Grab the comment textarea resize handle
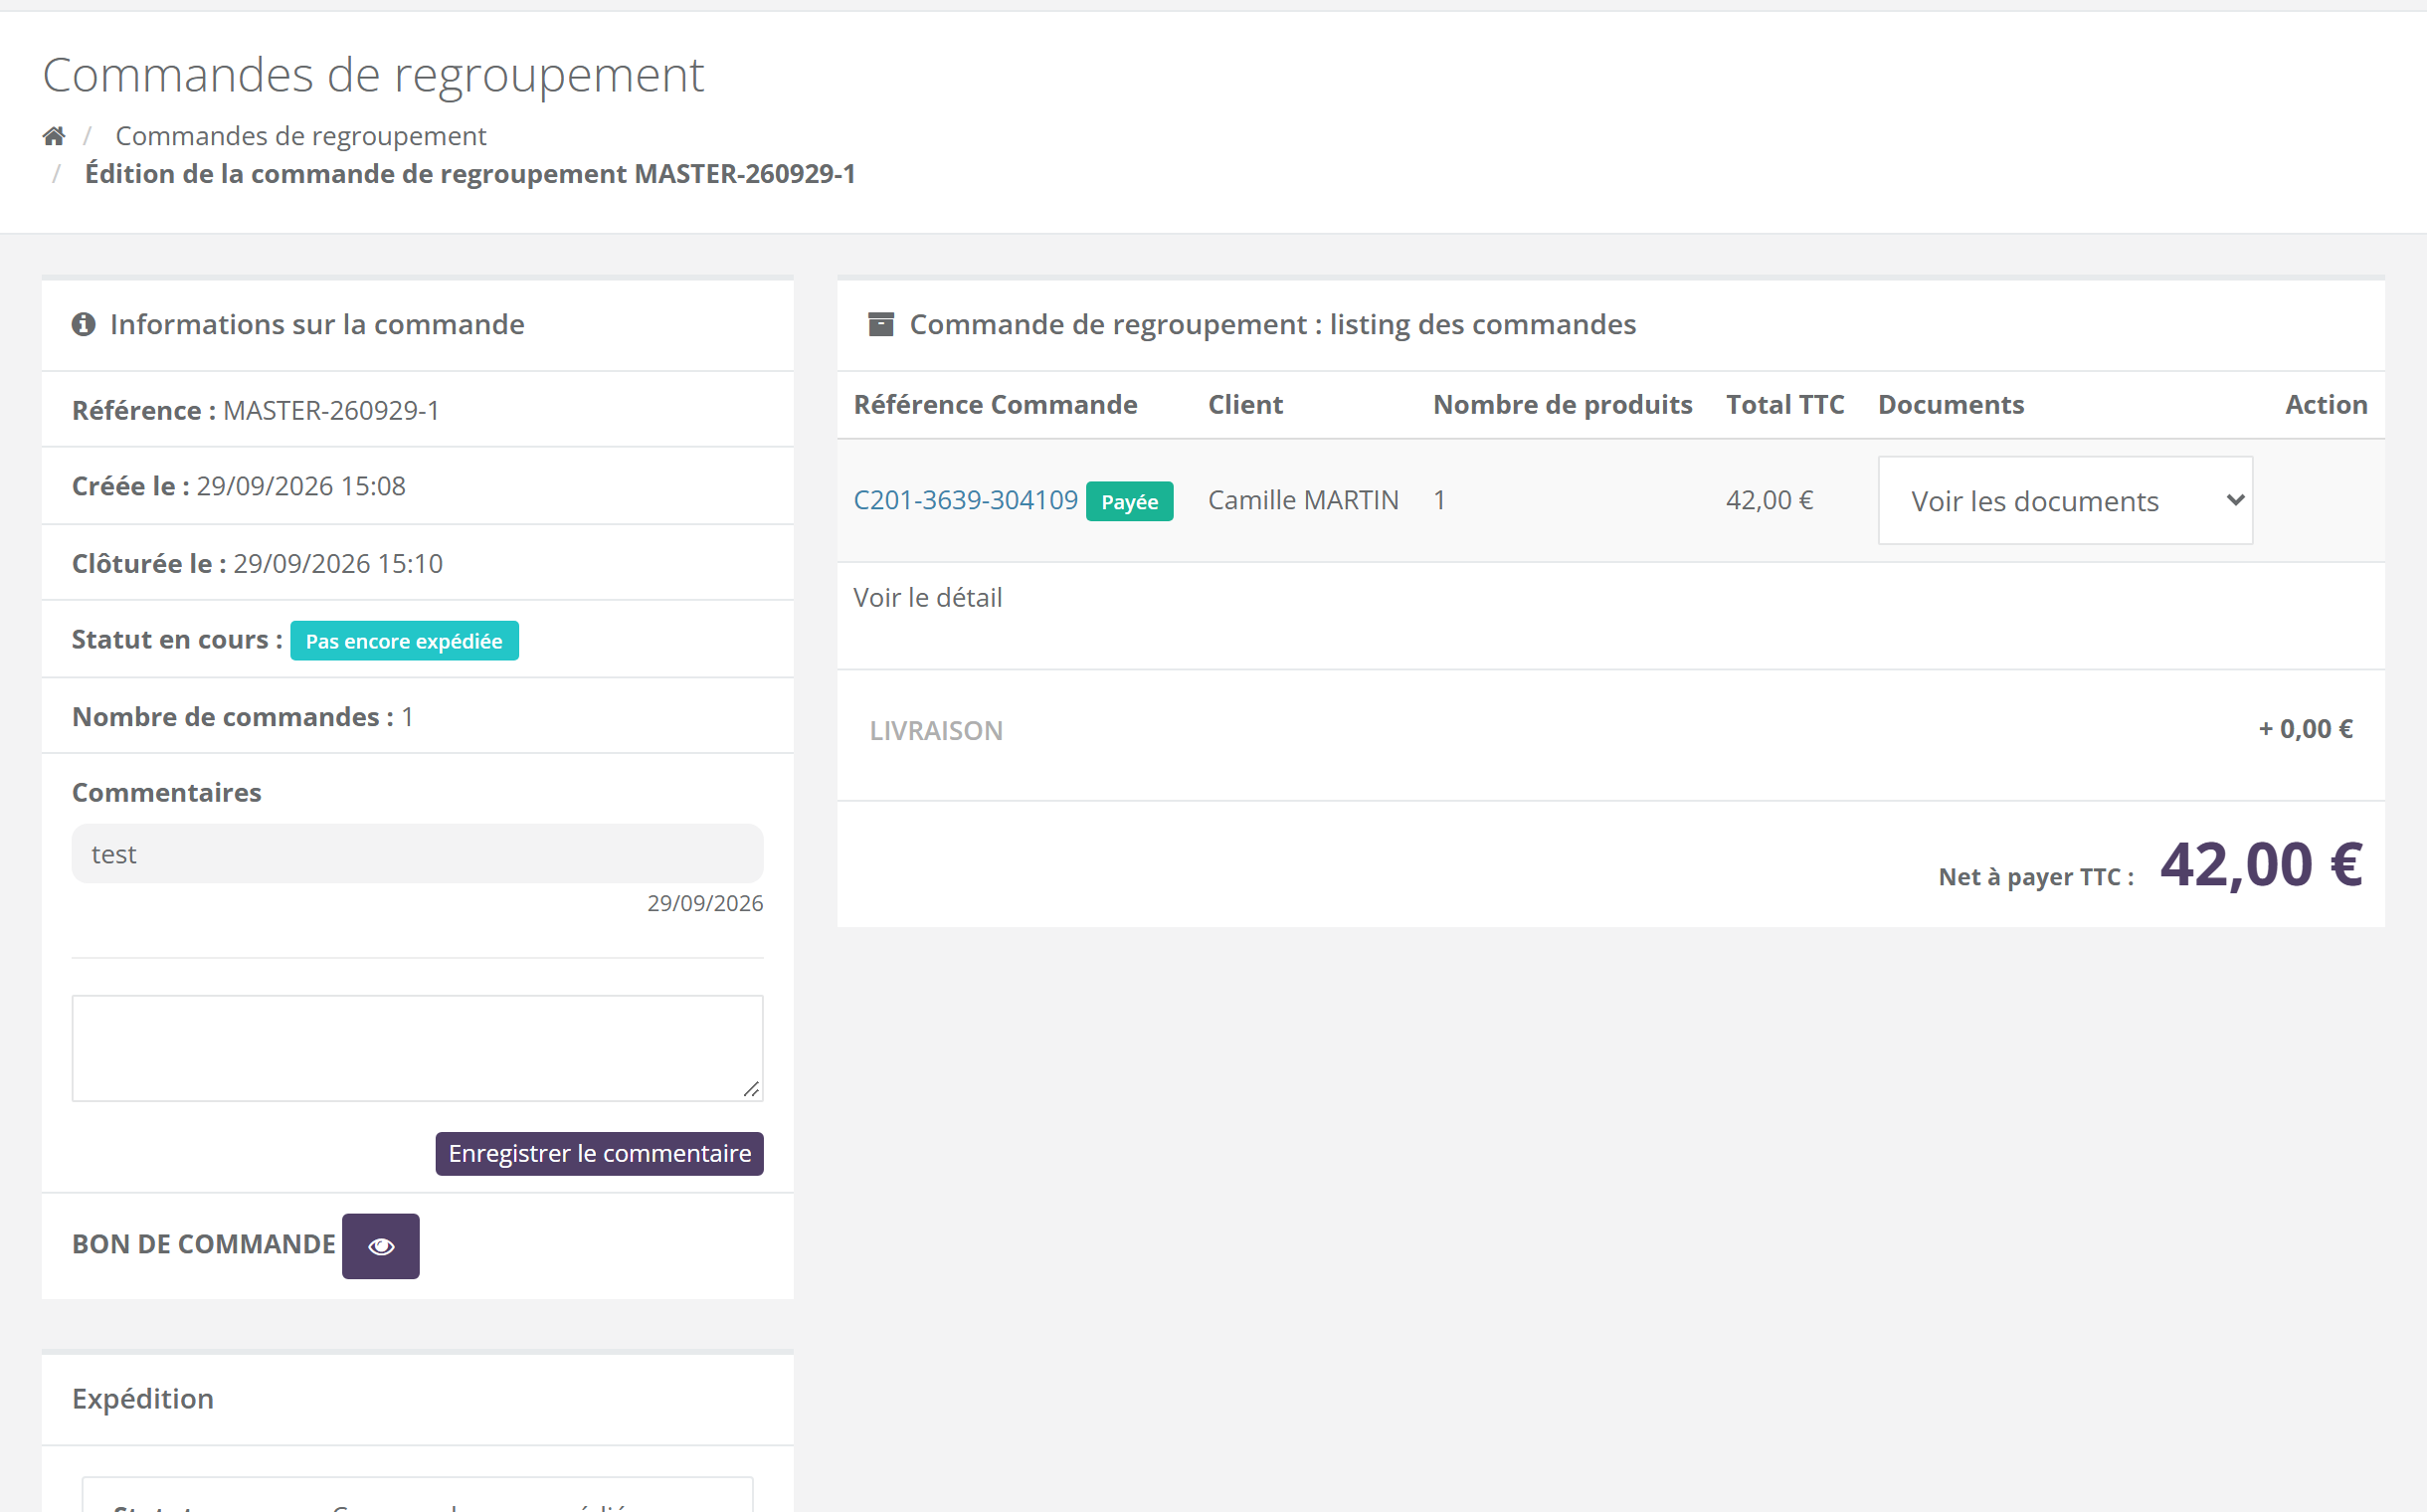 tap(752, 1089)
